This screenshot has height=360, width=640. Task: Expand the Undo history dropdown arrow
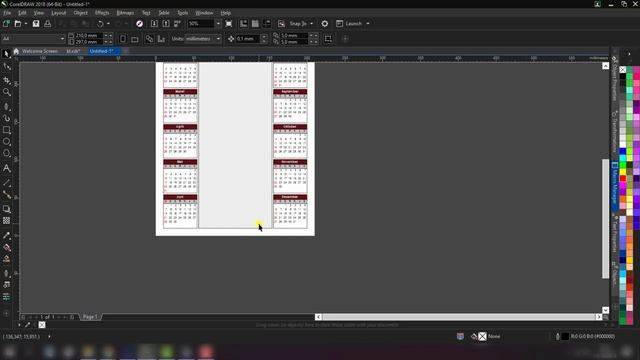[x=108, y=24]
